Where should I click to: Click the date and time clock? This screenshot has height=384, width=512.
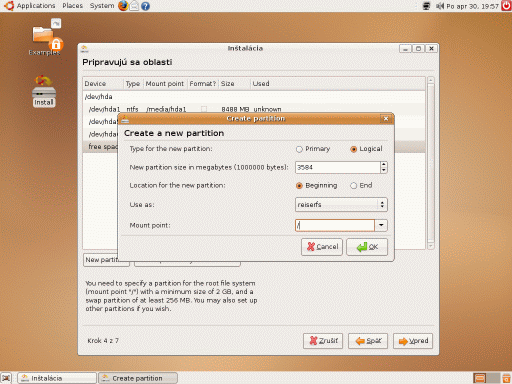pos(472,6)
